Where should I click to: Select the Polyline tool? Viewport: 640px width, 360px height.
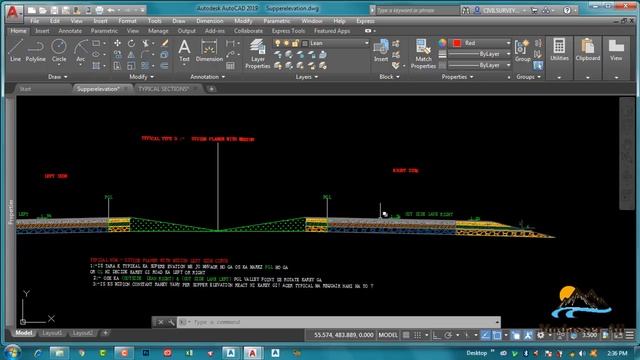[x=36, y=51]
